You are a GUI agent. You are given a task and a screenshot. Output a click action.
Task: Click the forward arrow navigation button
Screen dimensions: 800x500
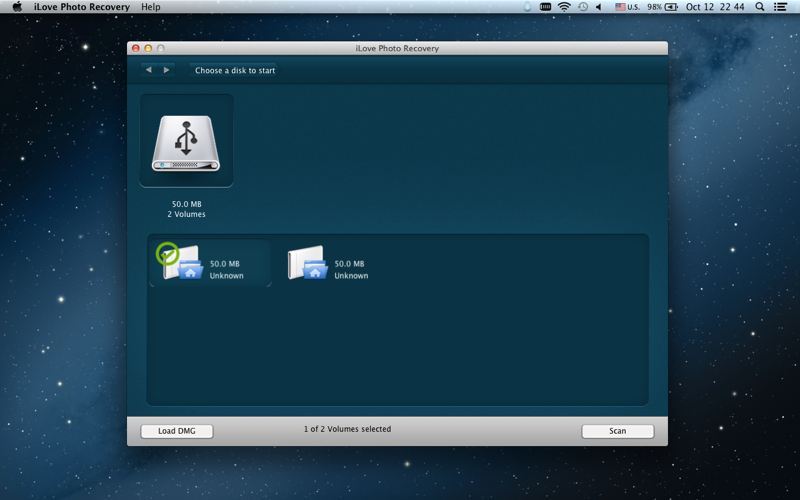tap(166, 70)
